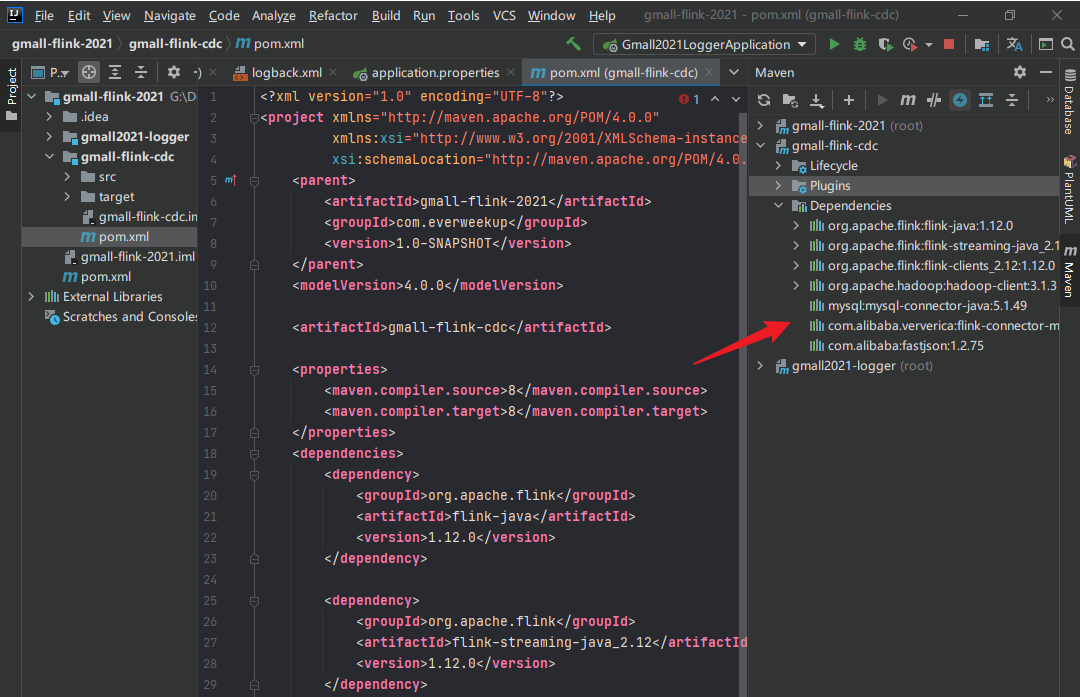The height and width of the screenshot is (697, 1080).
Task: Open the Refactor menu
Action: [x=333, y=15]
